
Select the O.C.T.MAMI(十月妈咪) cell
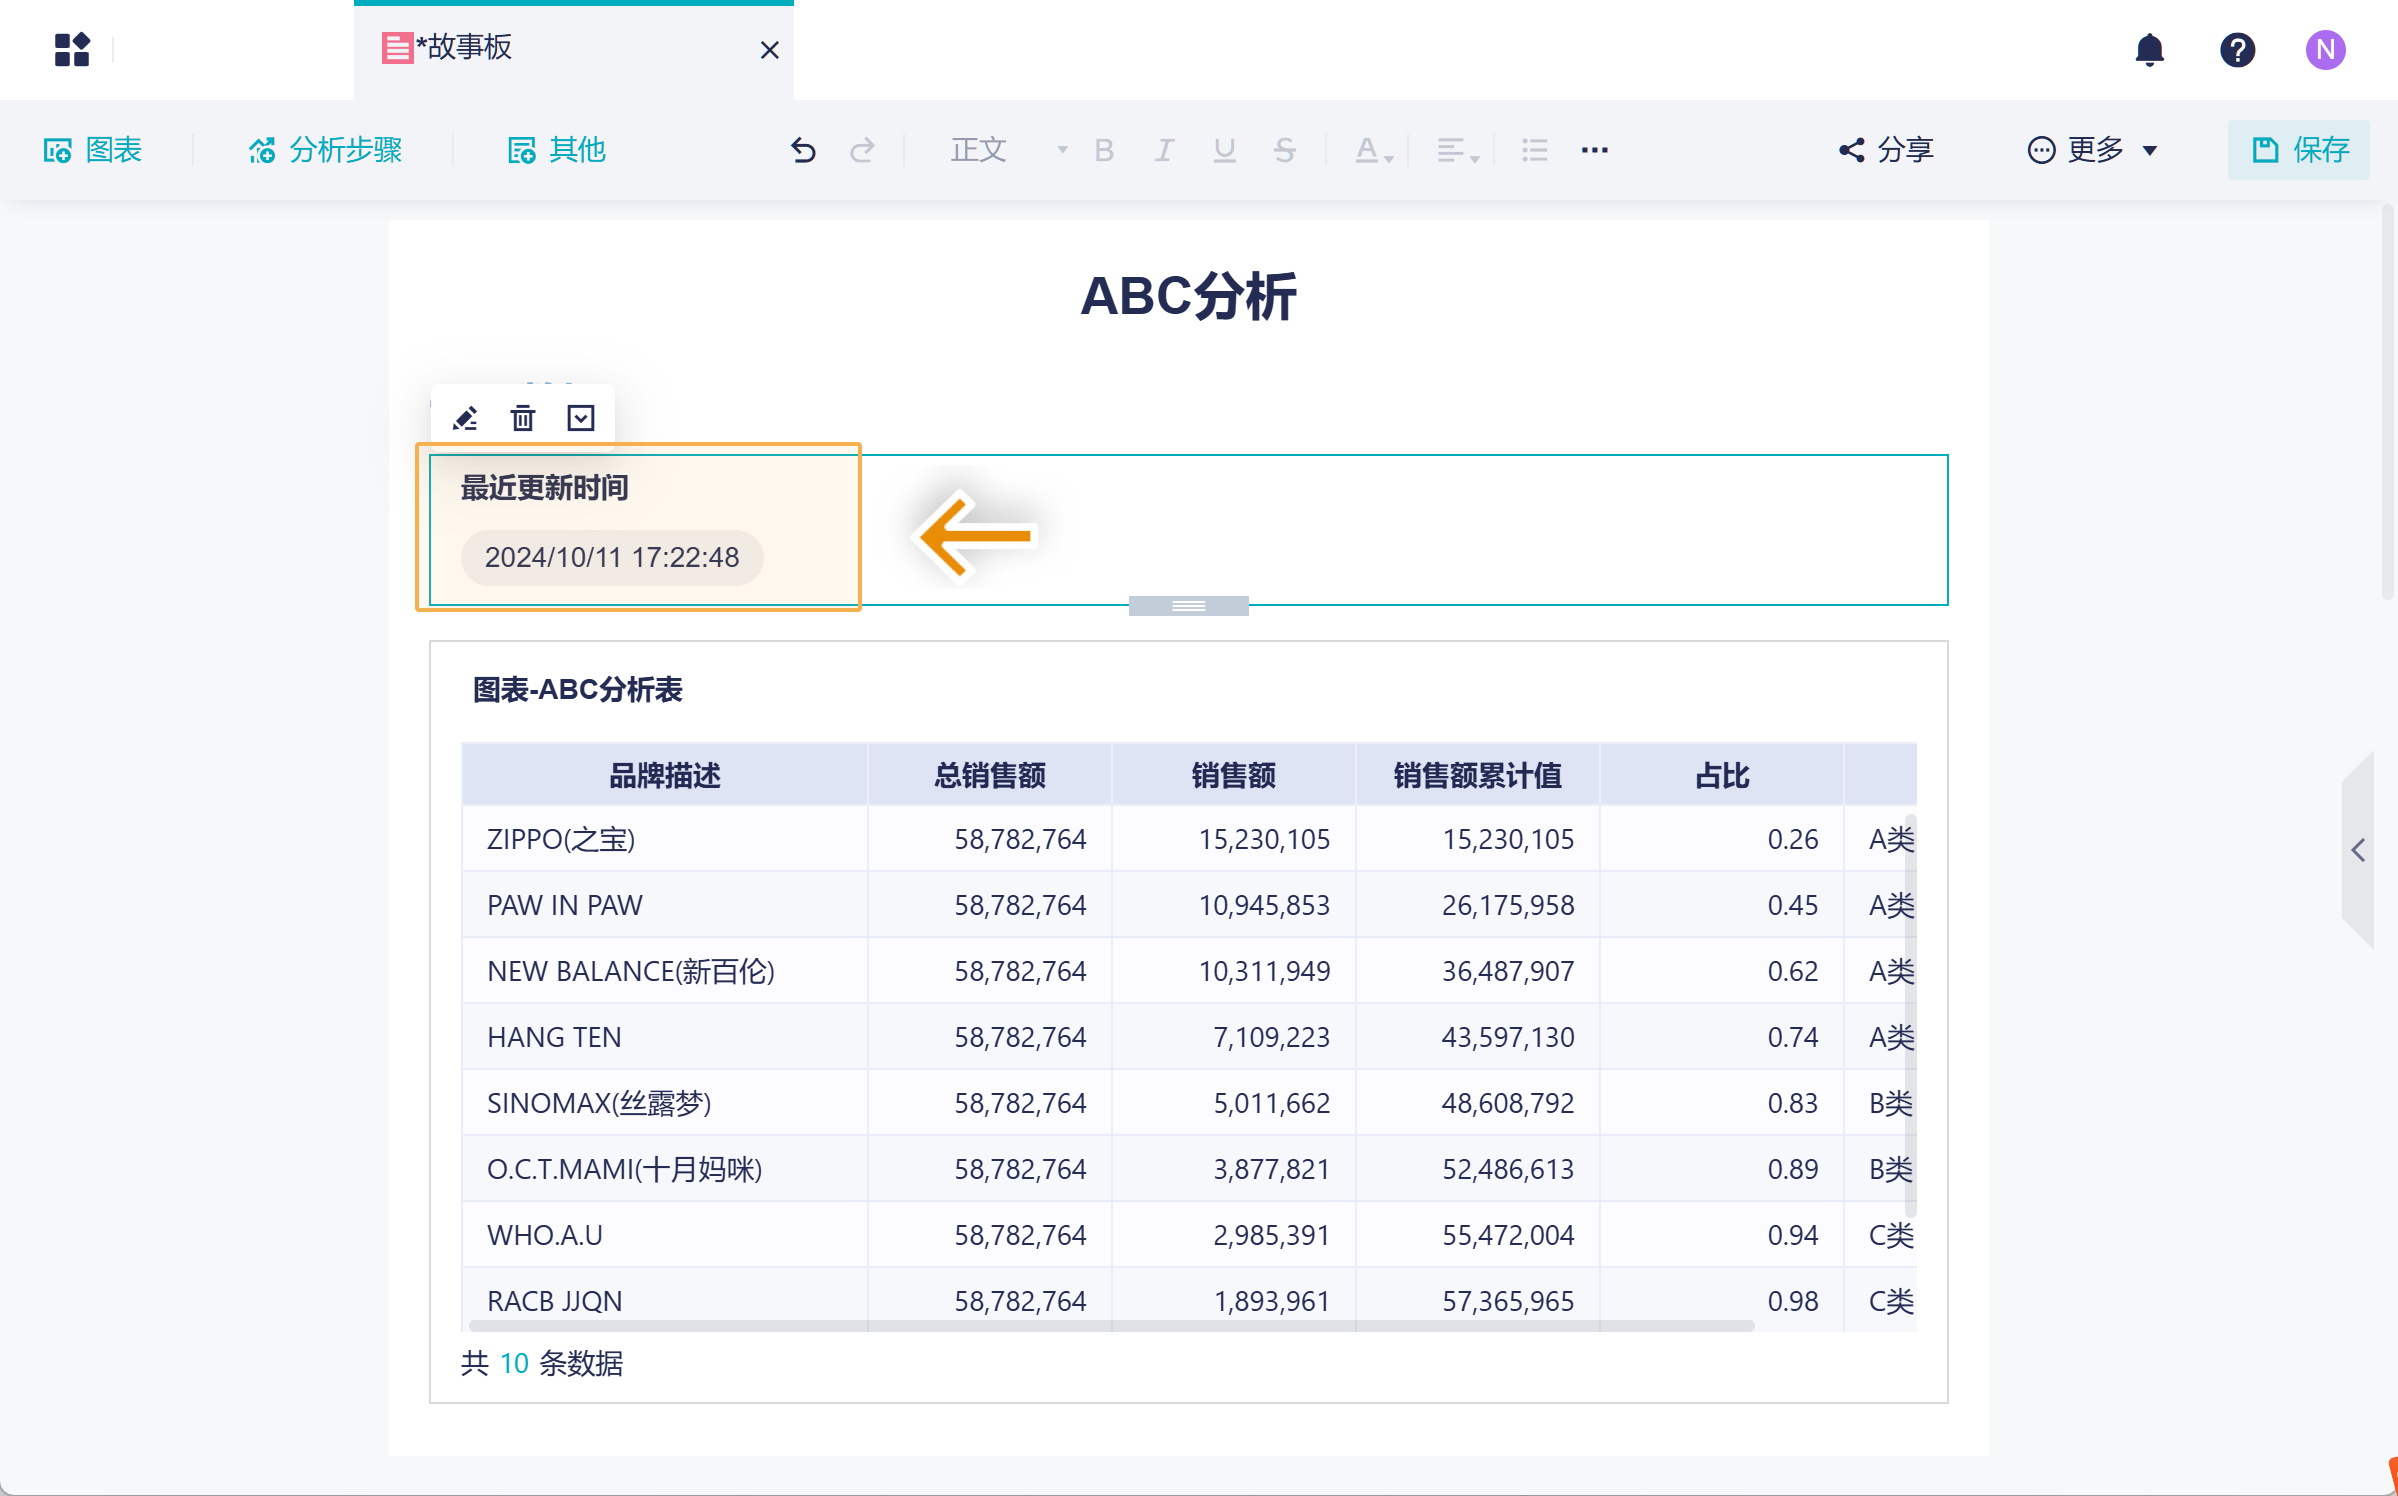[x=665, y=1169]
